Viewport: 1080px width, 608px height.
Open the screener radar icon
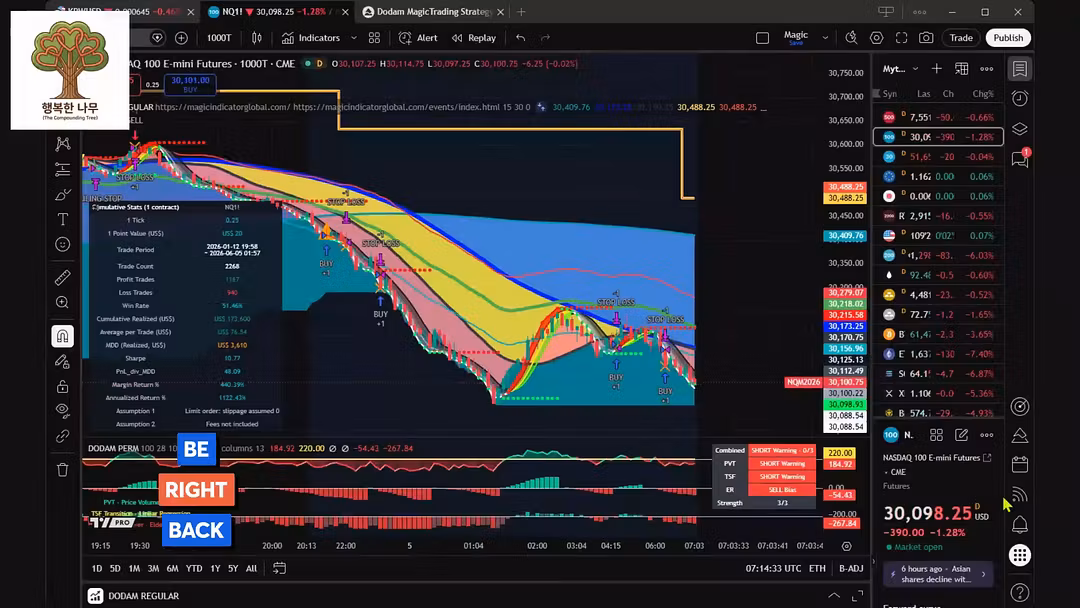point(1020,406)
